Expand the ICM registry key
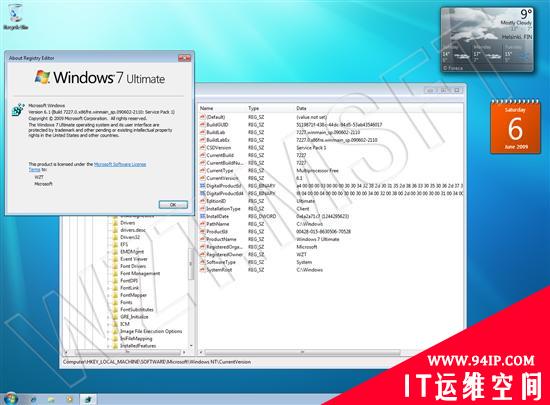 point(108,324)
